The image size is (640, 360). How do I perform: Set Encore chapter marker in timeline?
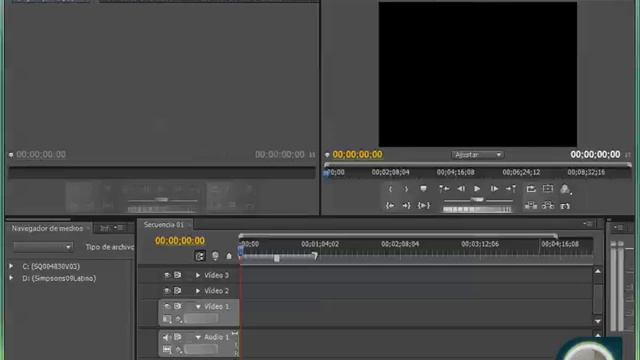(x=215, y=256)
